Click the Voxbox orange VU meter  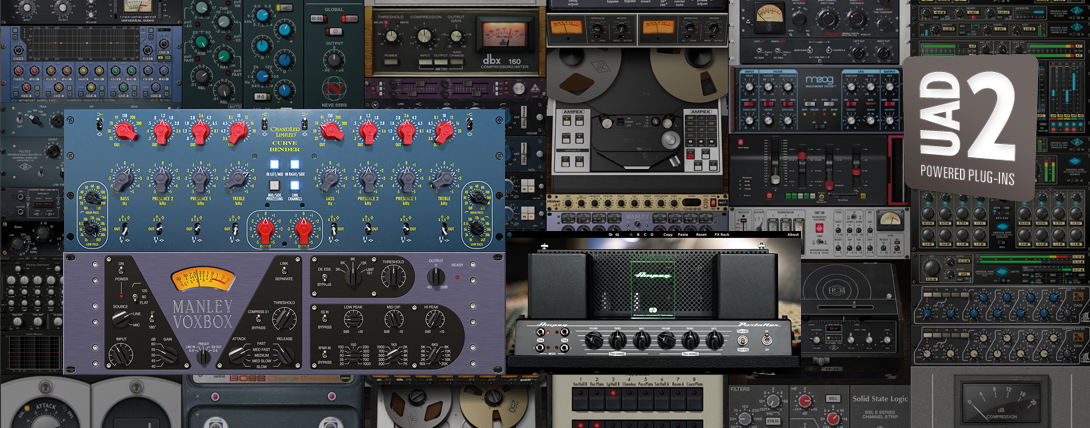tap(203, 279)
